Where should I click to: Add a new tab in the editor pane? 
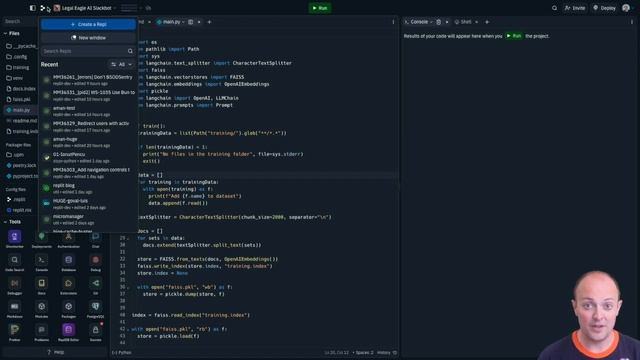tap(209, 22)
